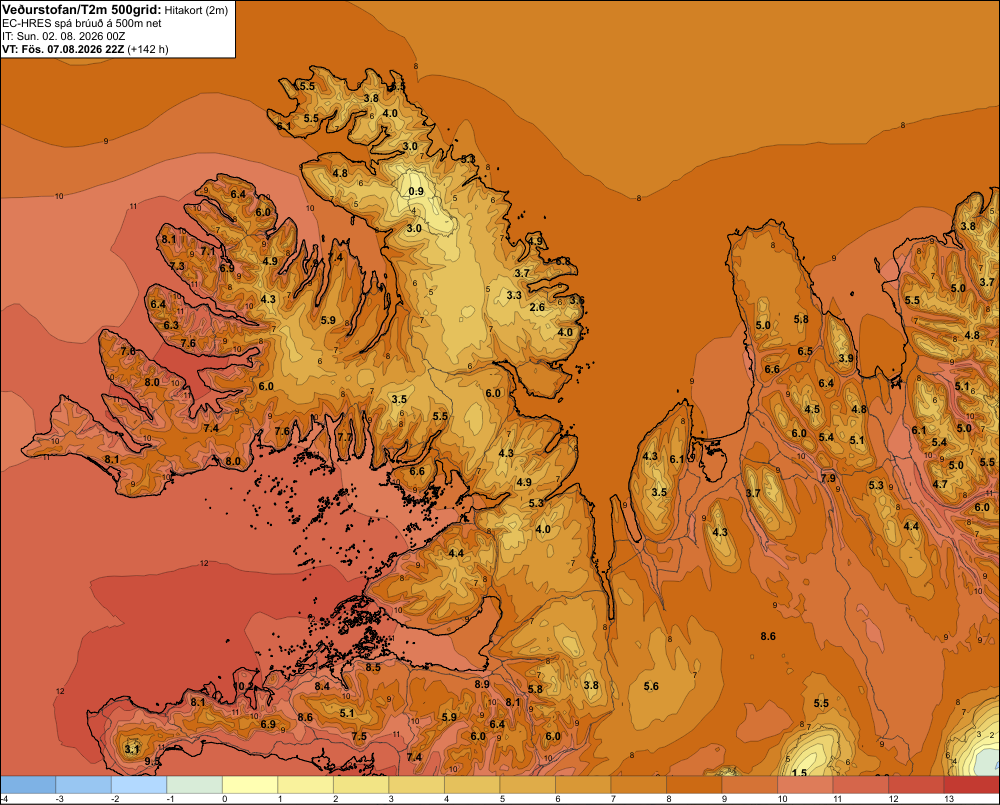Select the valid time line Fös. 07.08.2026 22Z
The width and height of the screenshot is (1000, 805).
[73, 49]
